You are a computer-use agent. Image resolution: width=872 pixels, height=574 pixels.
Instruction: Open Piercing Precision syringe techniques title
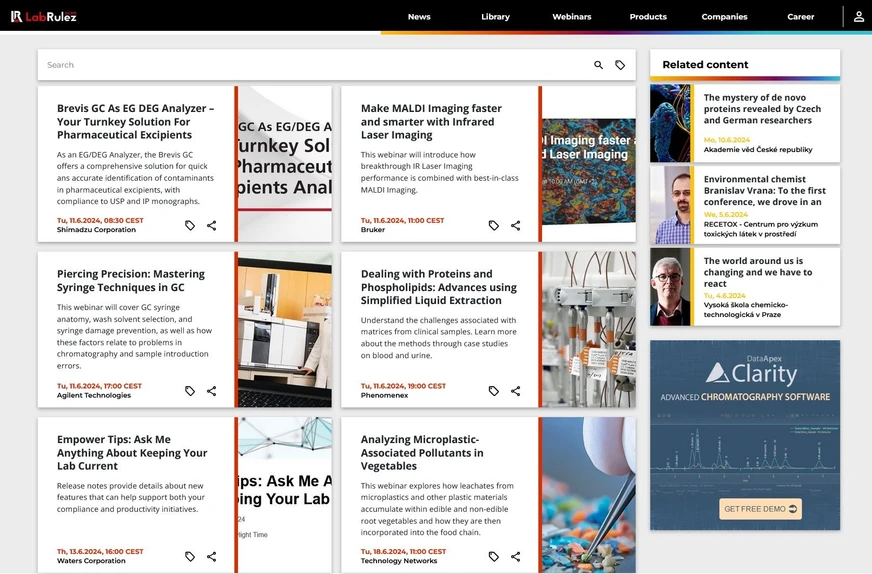click(x=131, y=280)
